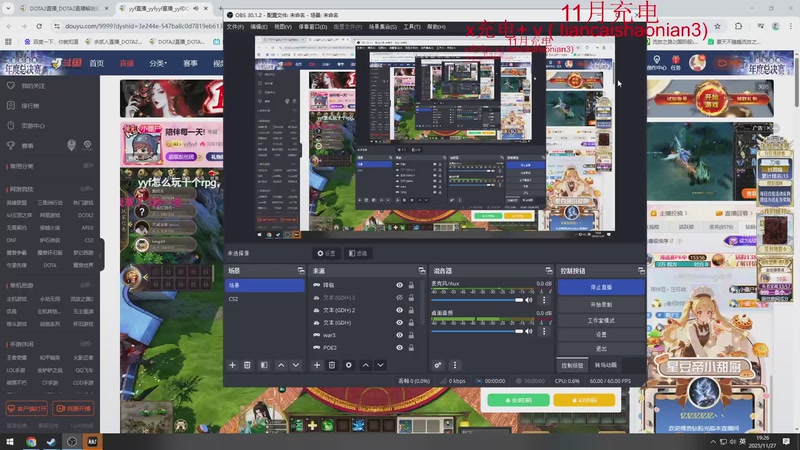This screenshot has height=450, width=800.
Task: Switch to 转场动画 tab in controls
Action: click(606, 365)
